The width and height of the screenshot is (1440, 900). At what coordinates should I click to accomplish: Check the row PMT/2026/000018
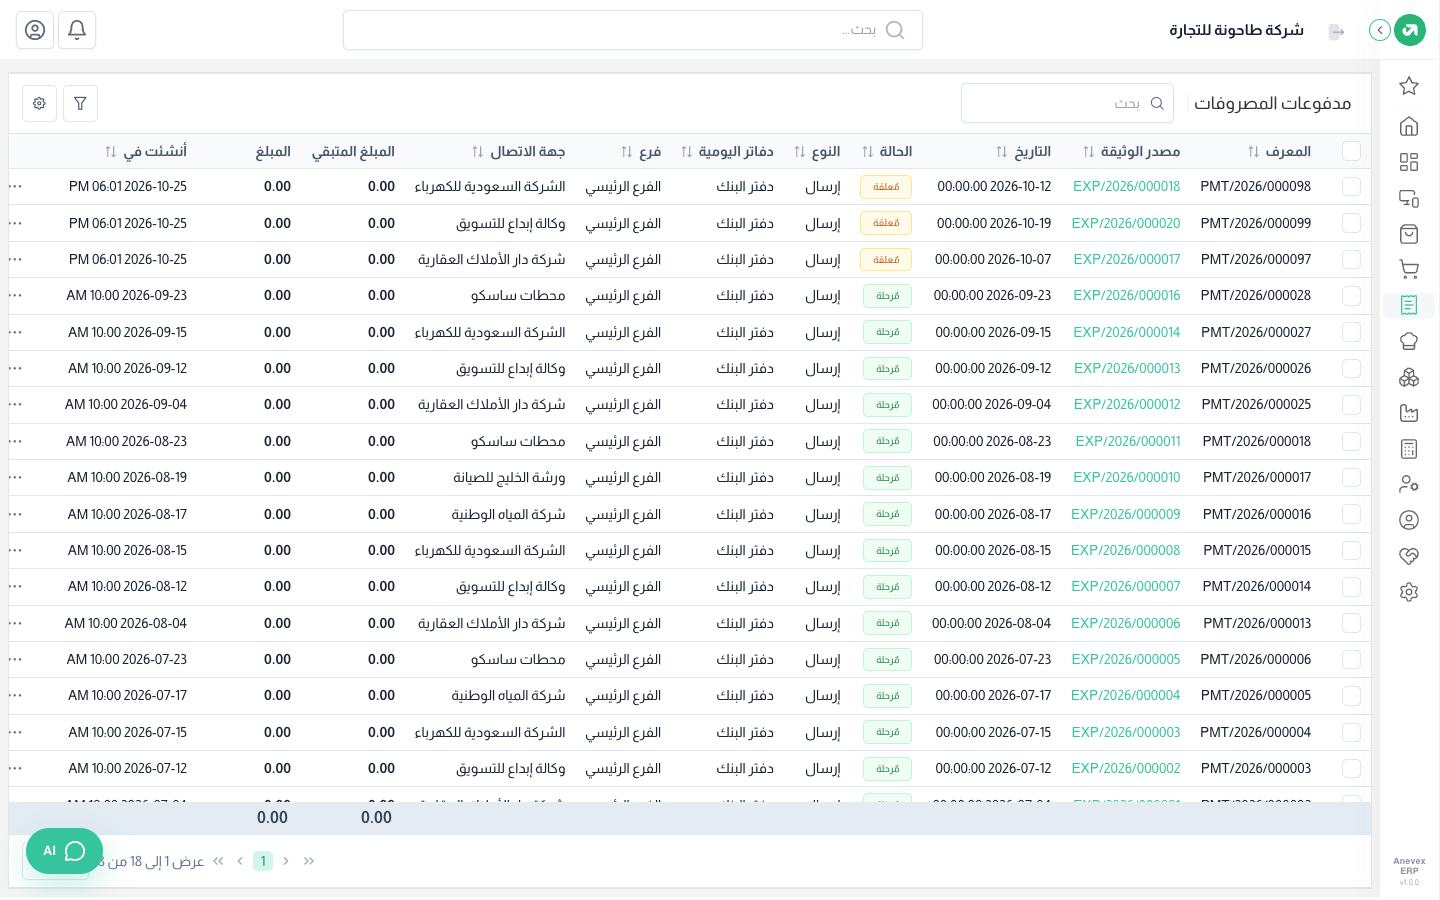(1351, 441)
